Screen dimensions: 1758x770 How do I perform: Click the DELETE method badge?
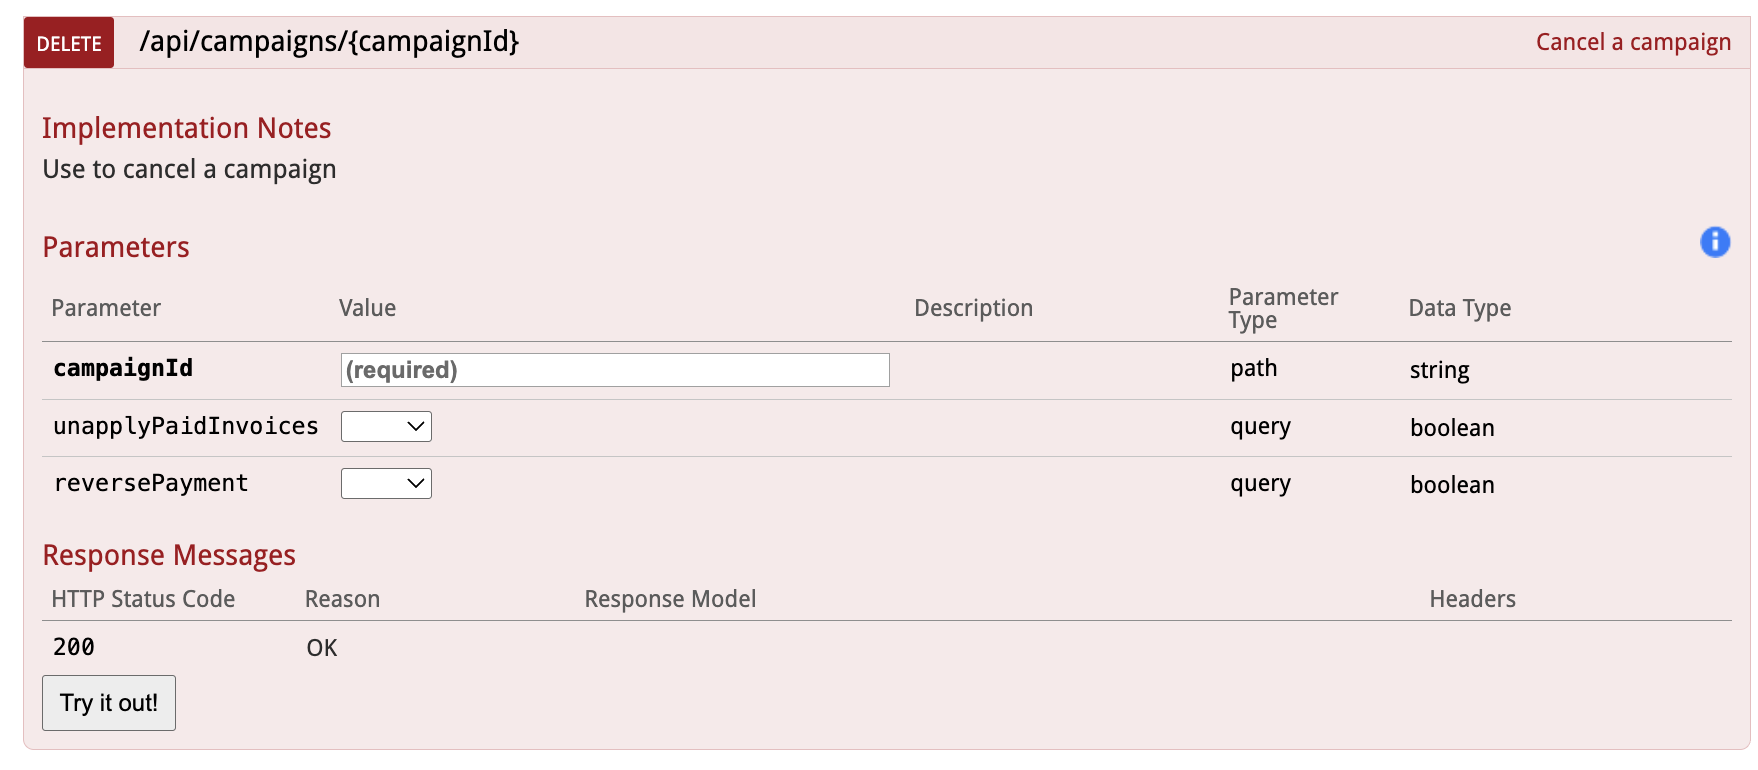click(x=69, y=43)
